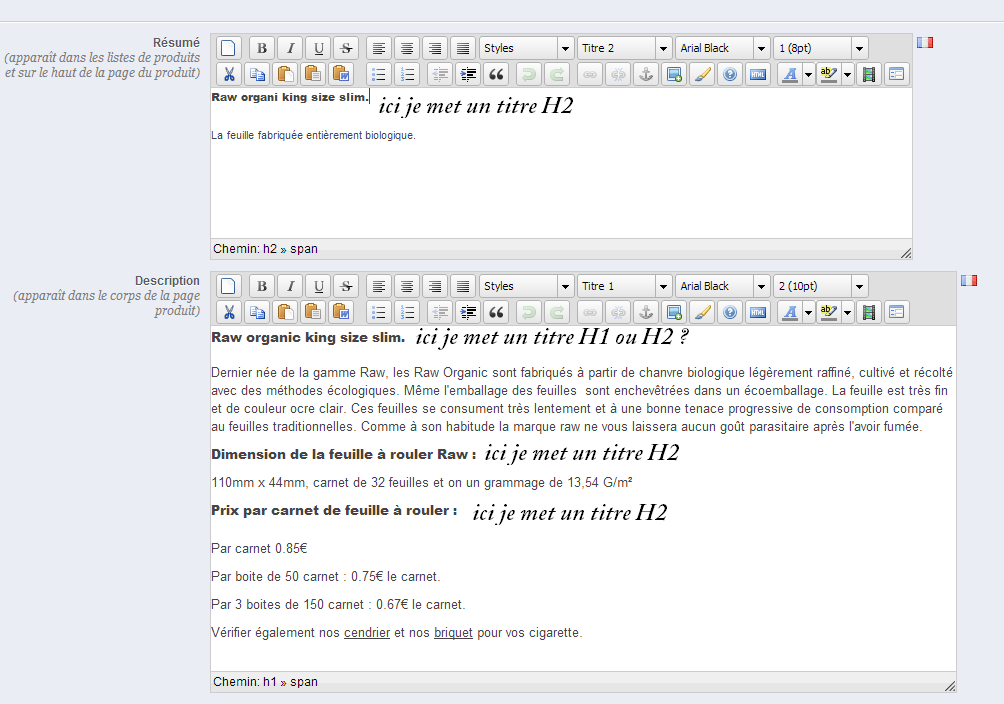1004x704 pixels.
Task: Insert embedded media in Description editor
Action: (x=869, y=313)
